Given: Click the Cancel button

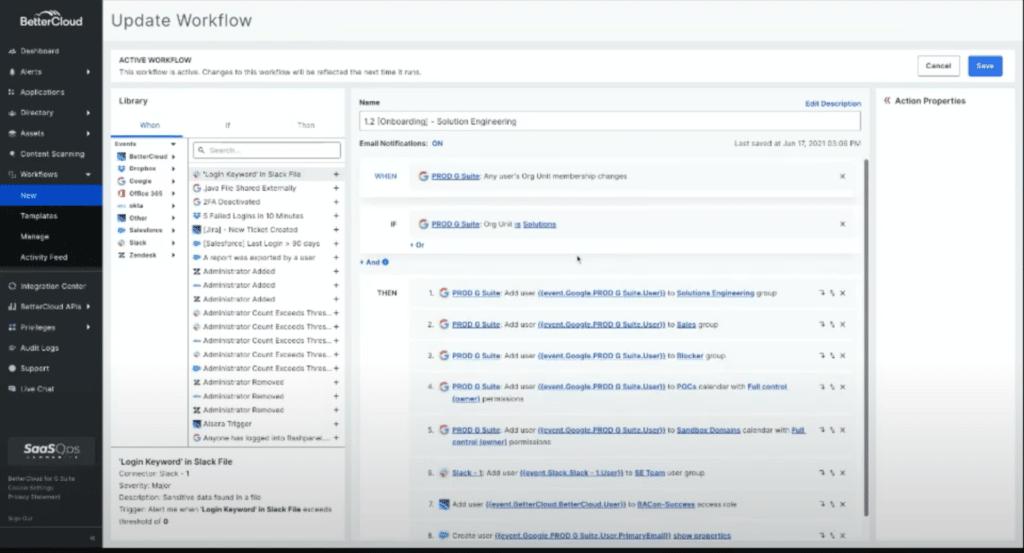Looking at the screenshot, I should click(x=938, y=66).
